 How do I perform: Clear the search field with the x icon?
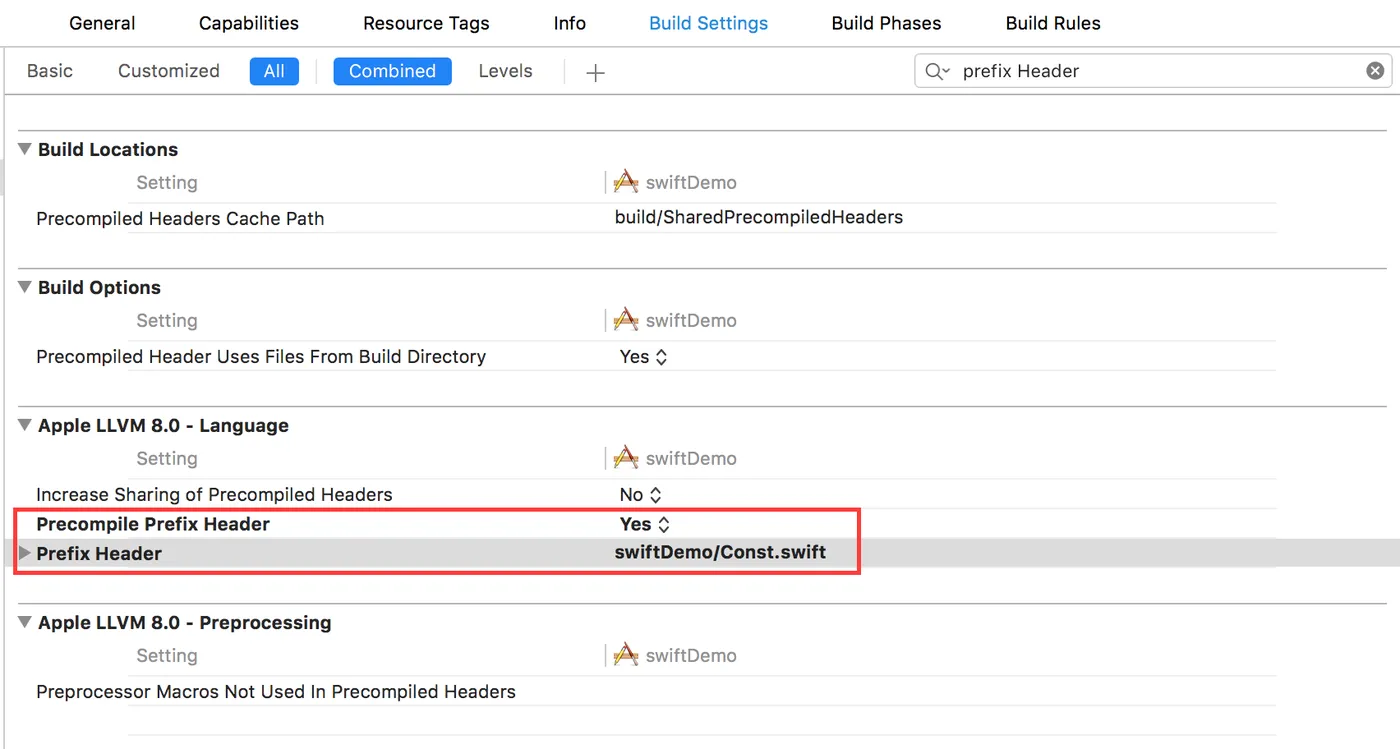pyautogui.click(x=1375, y=71)
